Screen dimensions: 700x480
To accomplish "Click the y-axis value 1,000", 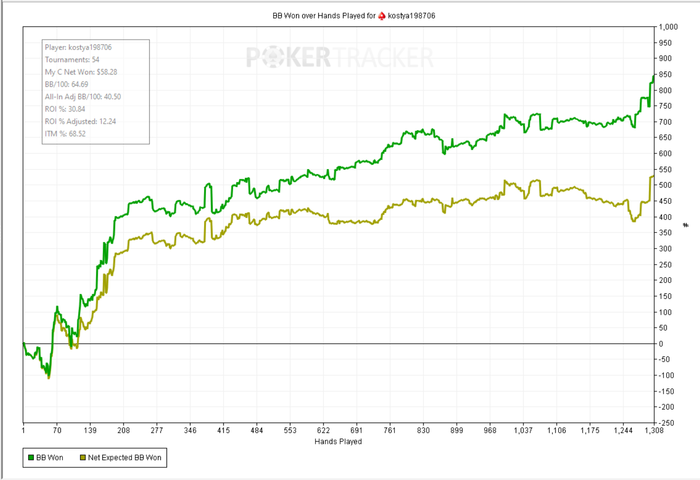I will pyautogui.click(x=668, y=27).
